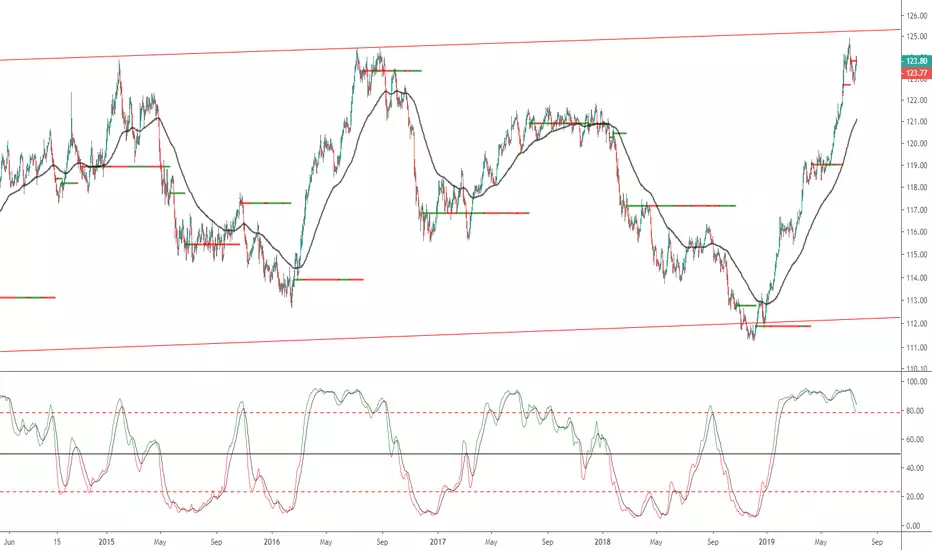This screenshot has height=550, width=932.
Task: Click the 2017 year label on time axis
Action: point(437,542)
